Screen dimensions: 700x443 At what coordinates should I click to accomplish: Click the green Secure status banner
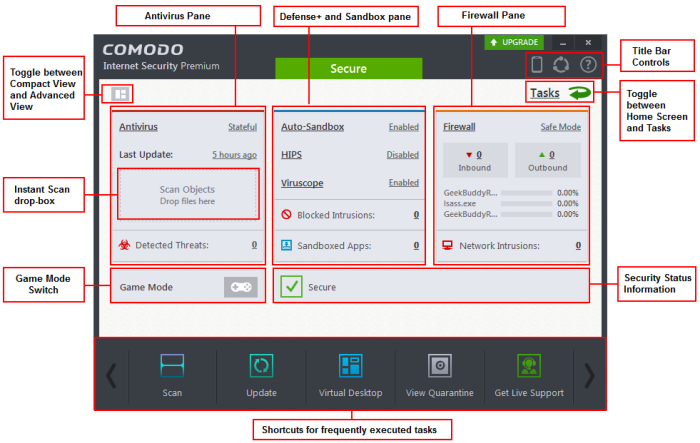[x=349, y=68]
